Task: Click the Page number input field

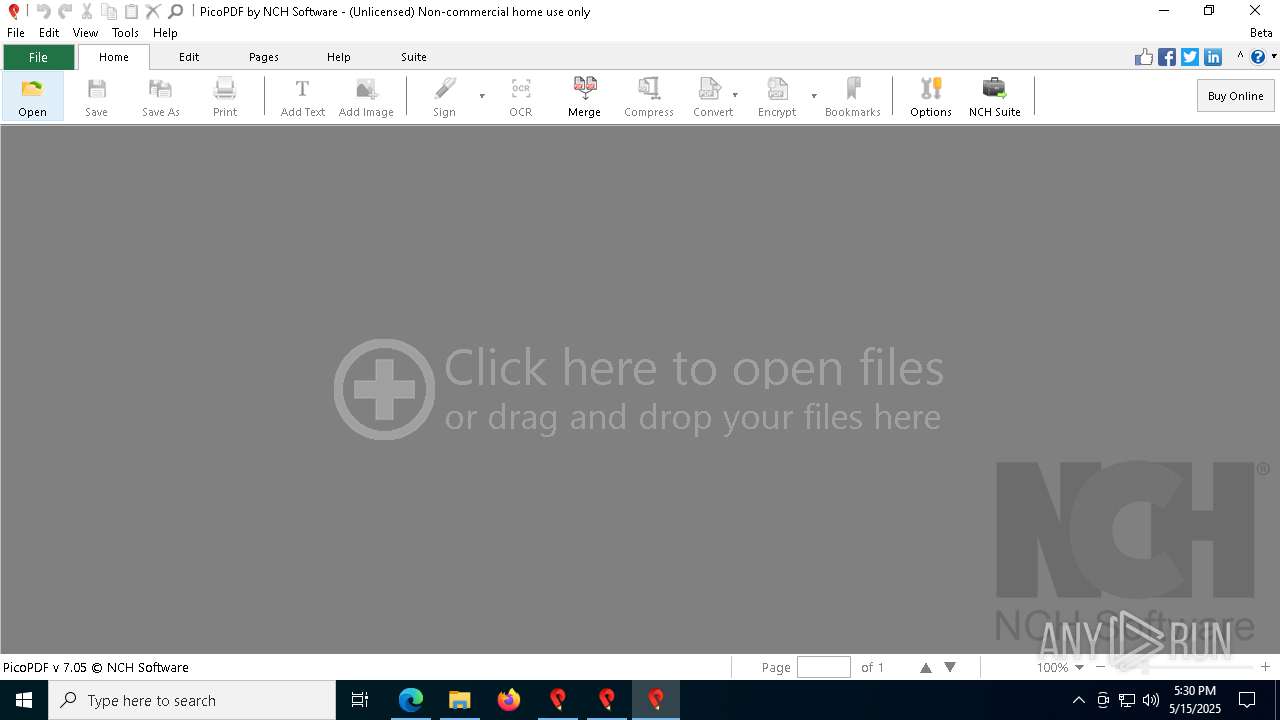Action: [x=824, y=667]
